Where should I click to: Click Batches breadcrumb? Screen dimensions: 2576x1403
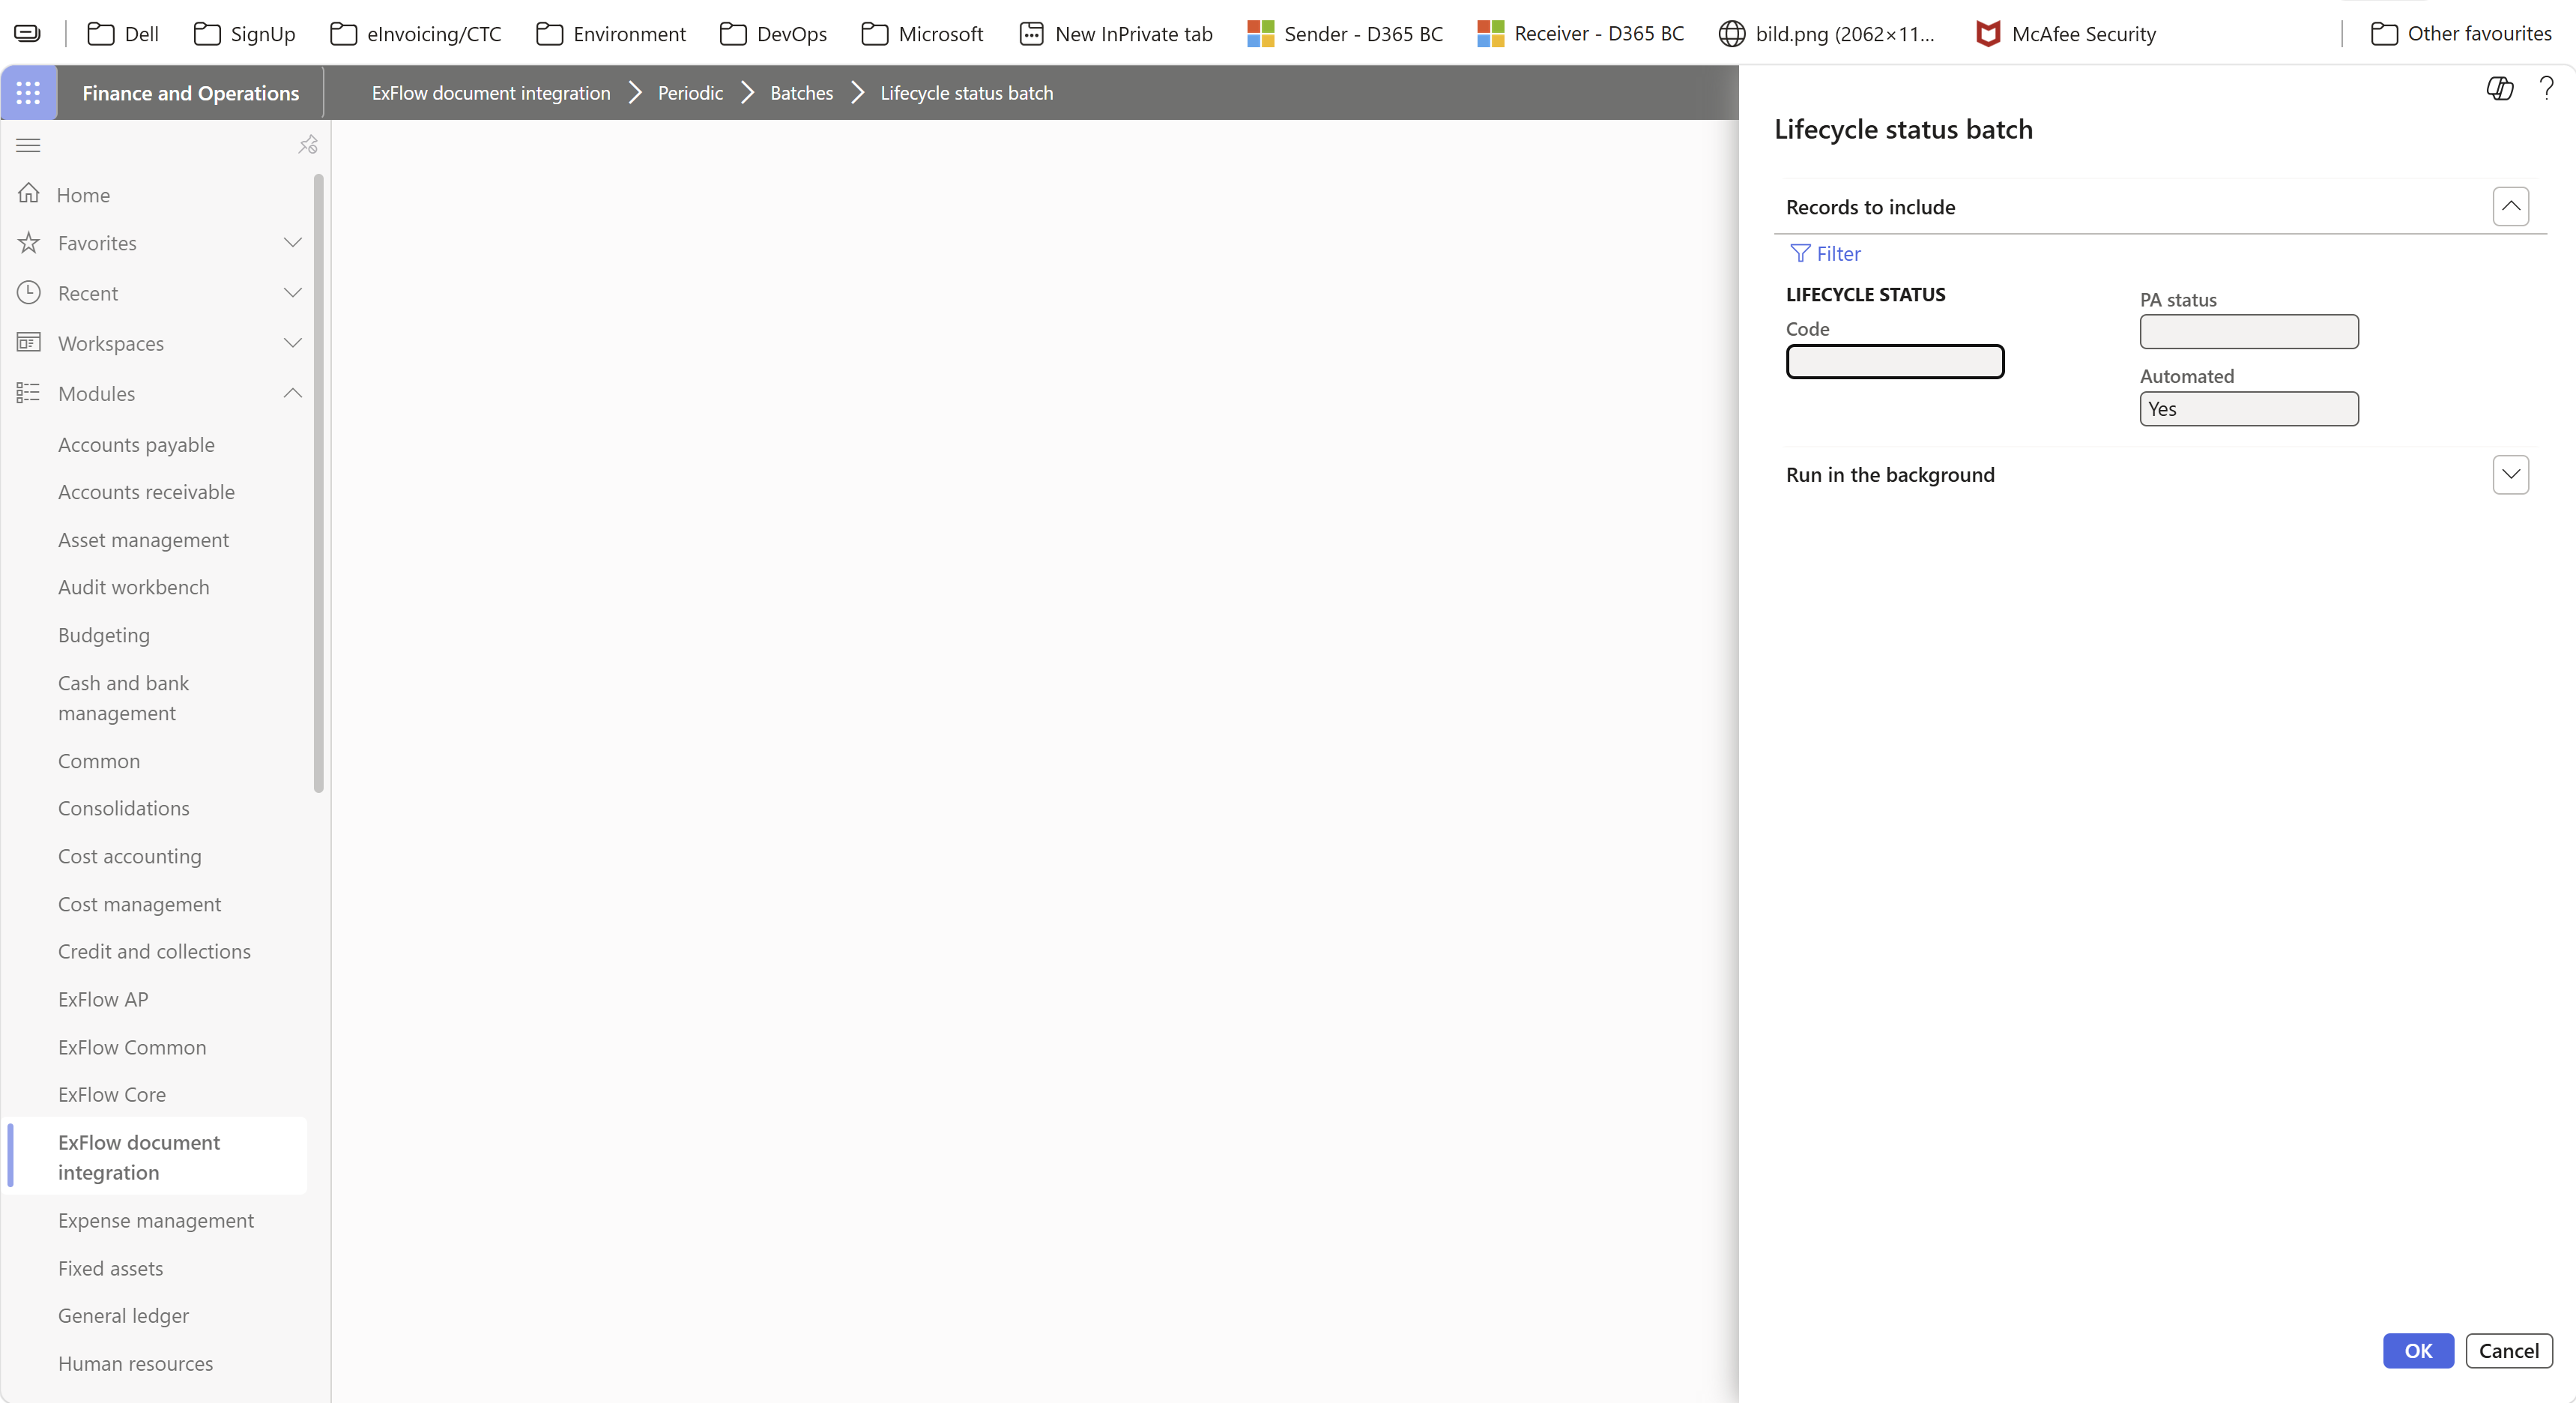(801, 93)
